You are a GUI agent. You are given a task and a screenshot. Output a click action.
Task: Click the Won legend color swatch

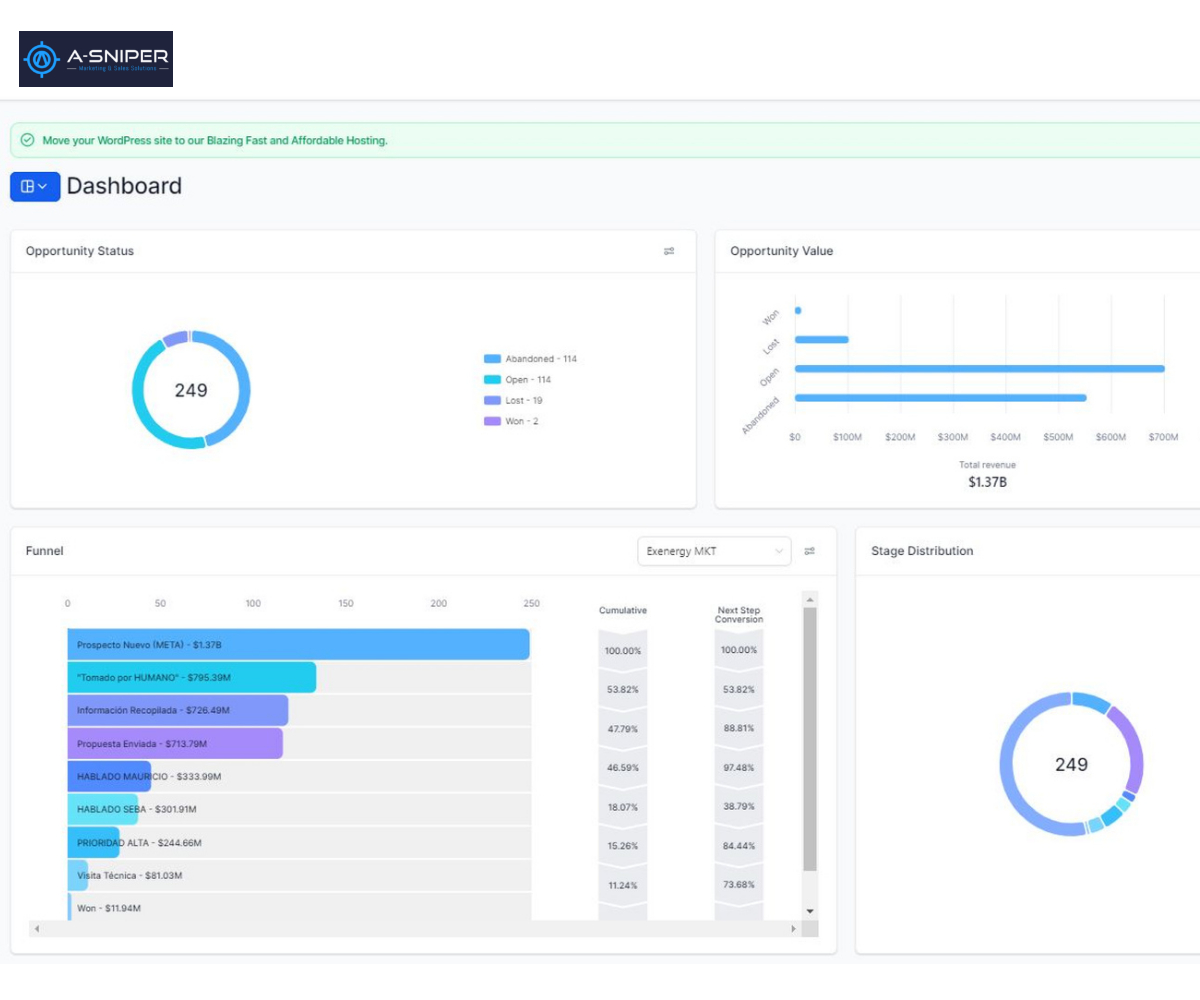click(x=492, y=422)
